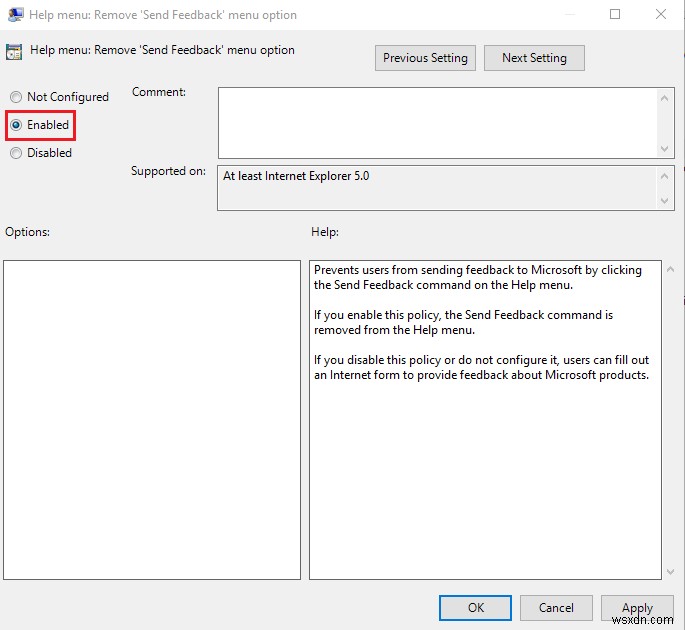This screenshot has height=630, width=685.
Task: Click the 'Comment:' label
Action: (159, 92)
